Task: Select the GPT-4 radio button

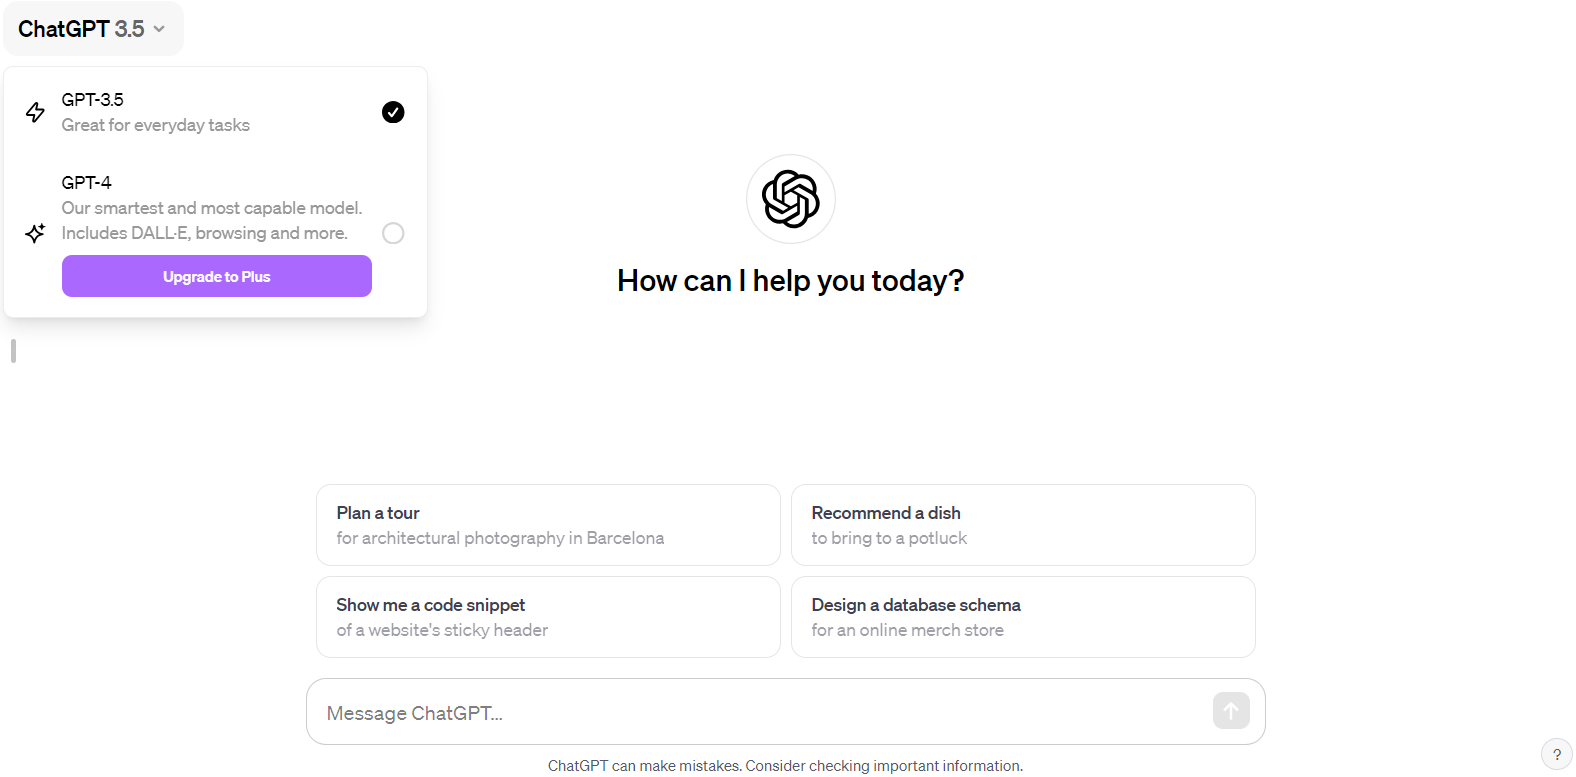Action: click(393, 233)
